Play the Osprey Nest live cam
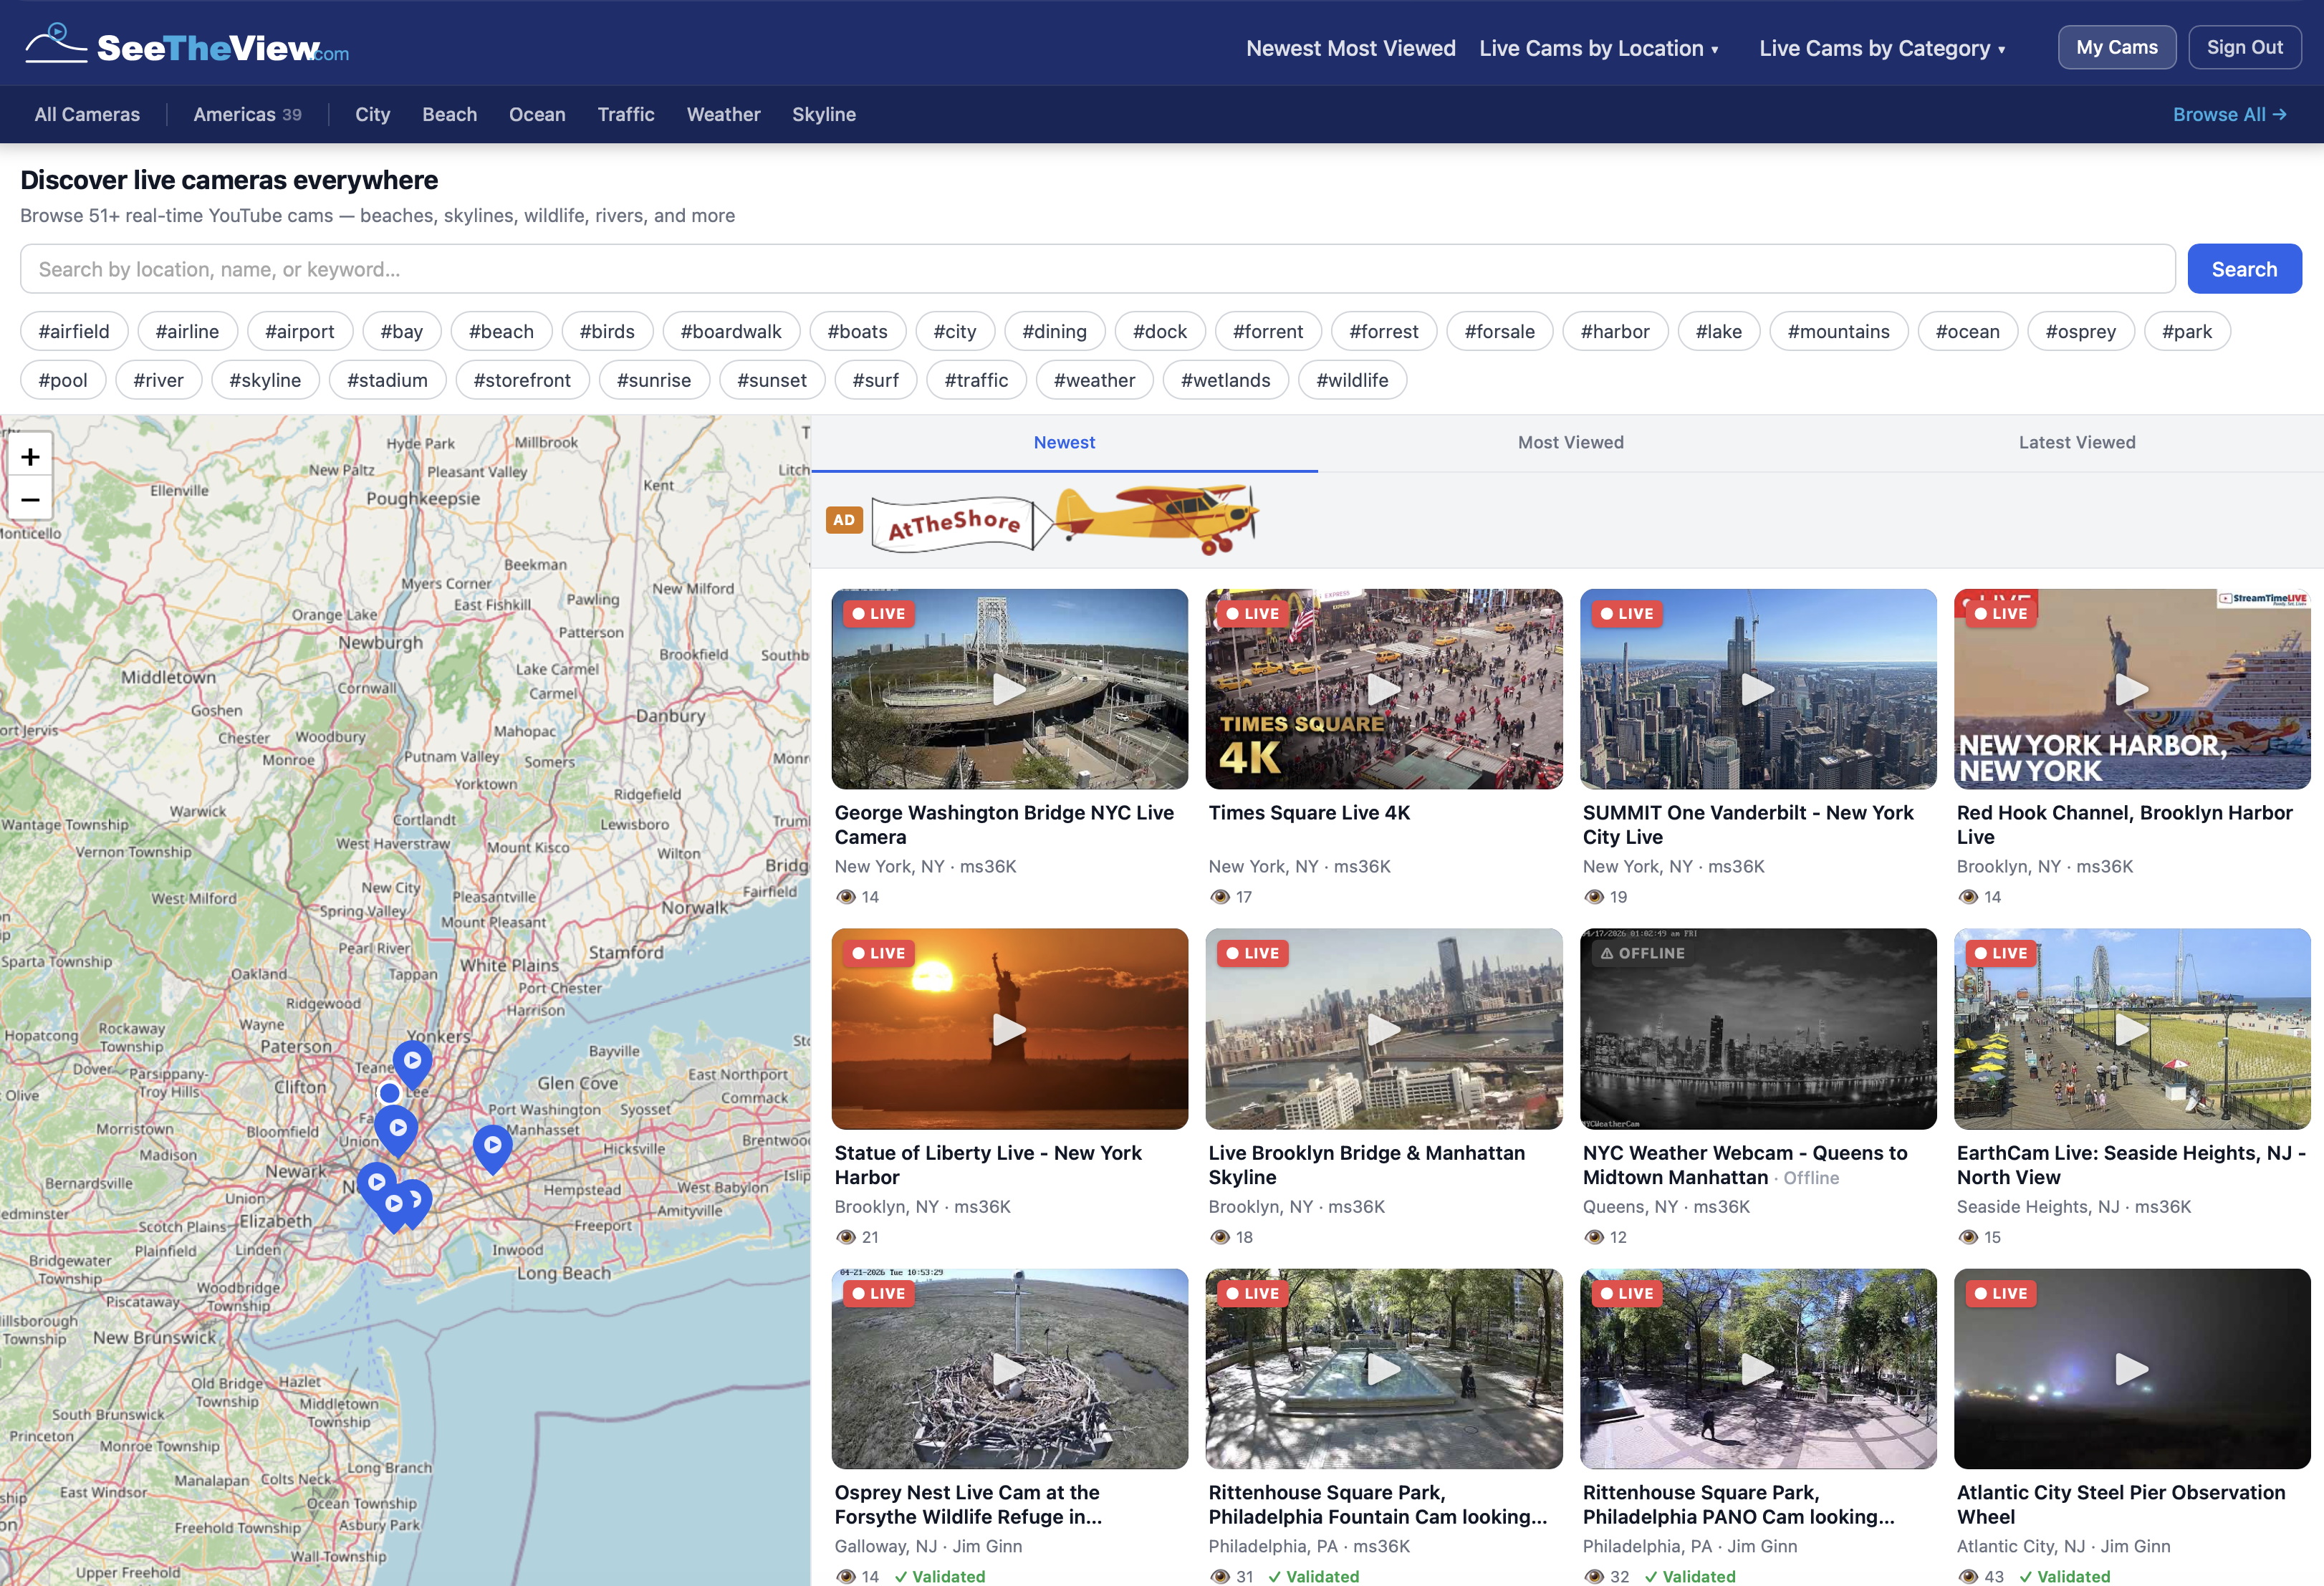This screenshot has width=2324, height=1586. (1009, 1369)
